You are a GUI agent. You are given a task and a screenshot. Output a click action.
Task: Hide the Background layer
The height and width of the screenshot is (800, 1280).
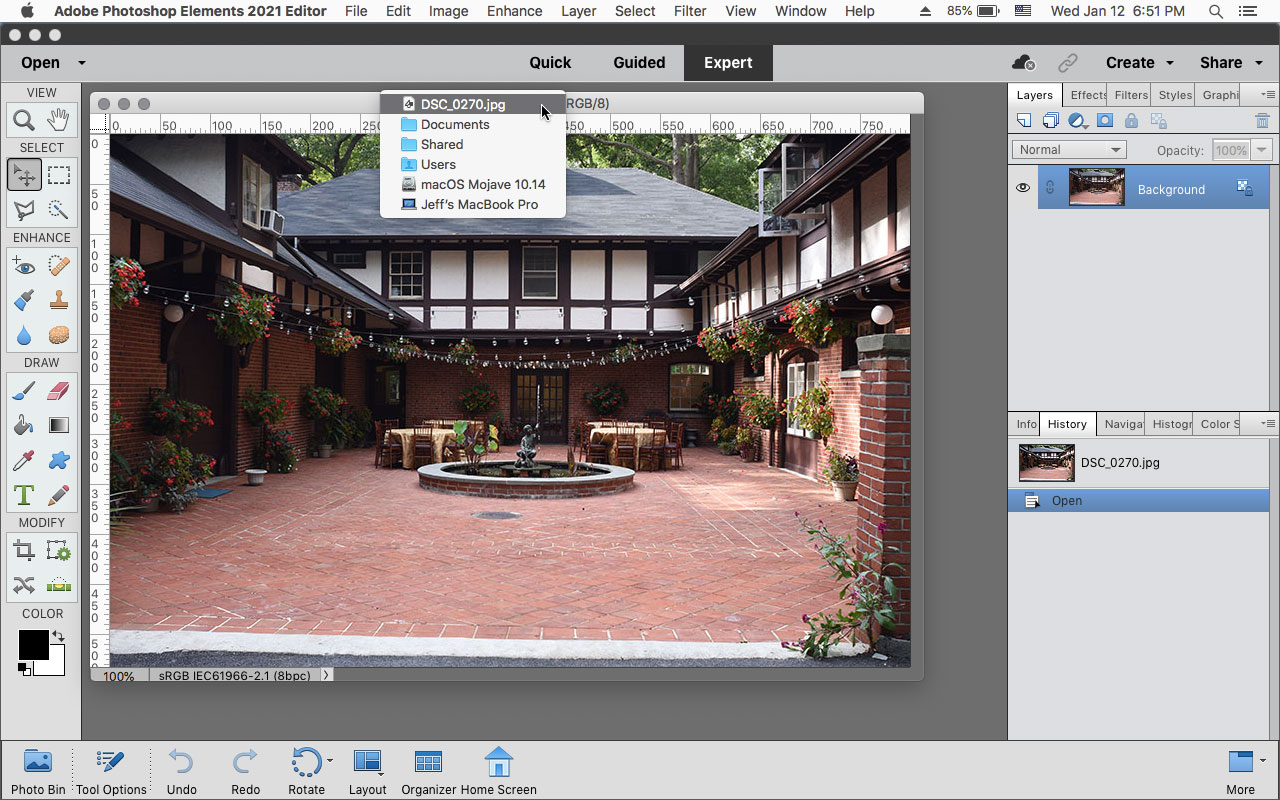pyautogui.click(x=1022, y=188)
